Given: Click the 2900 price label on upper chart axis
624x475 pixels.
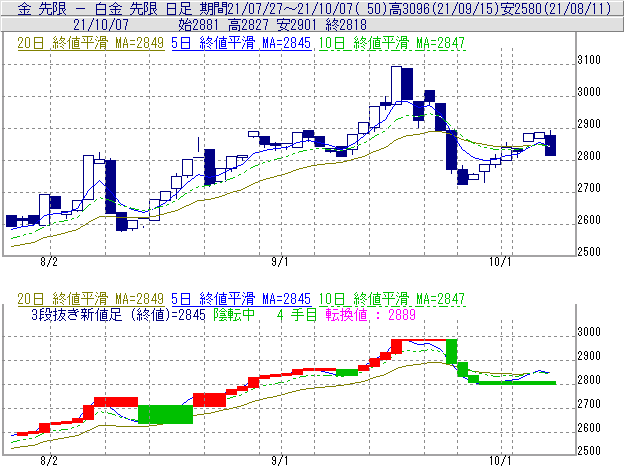Looking at the screenshot, I should point(589,124).
